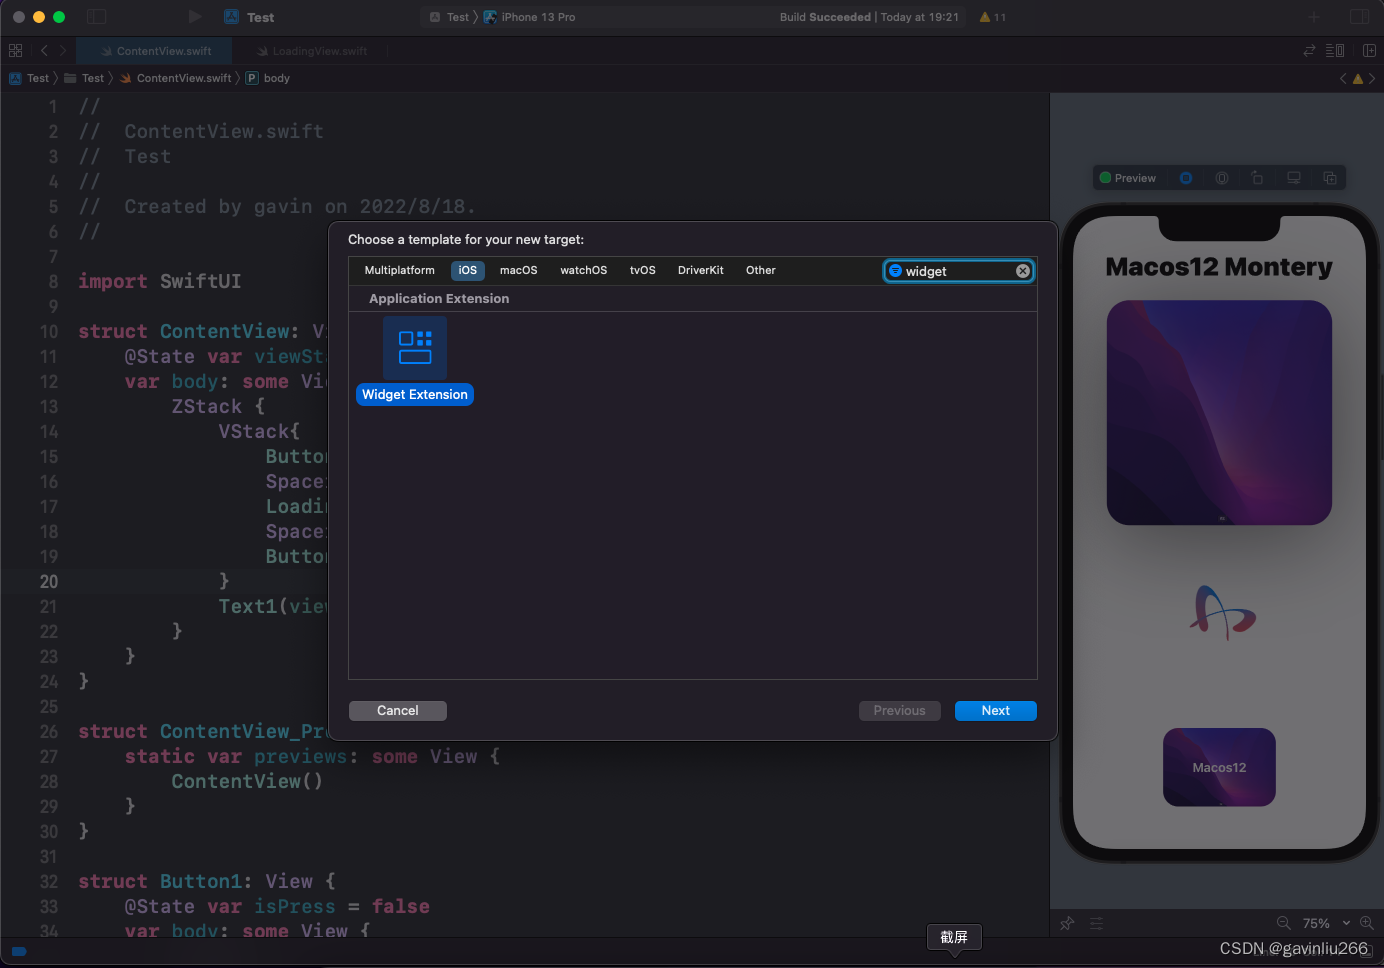This screenshot has height=968, width=1384.
Task: Switch to the Multiplatform tab
Action: (400, 270)
